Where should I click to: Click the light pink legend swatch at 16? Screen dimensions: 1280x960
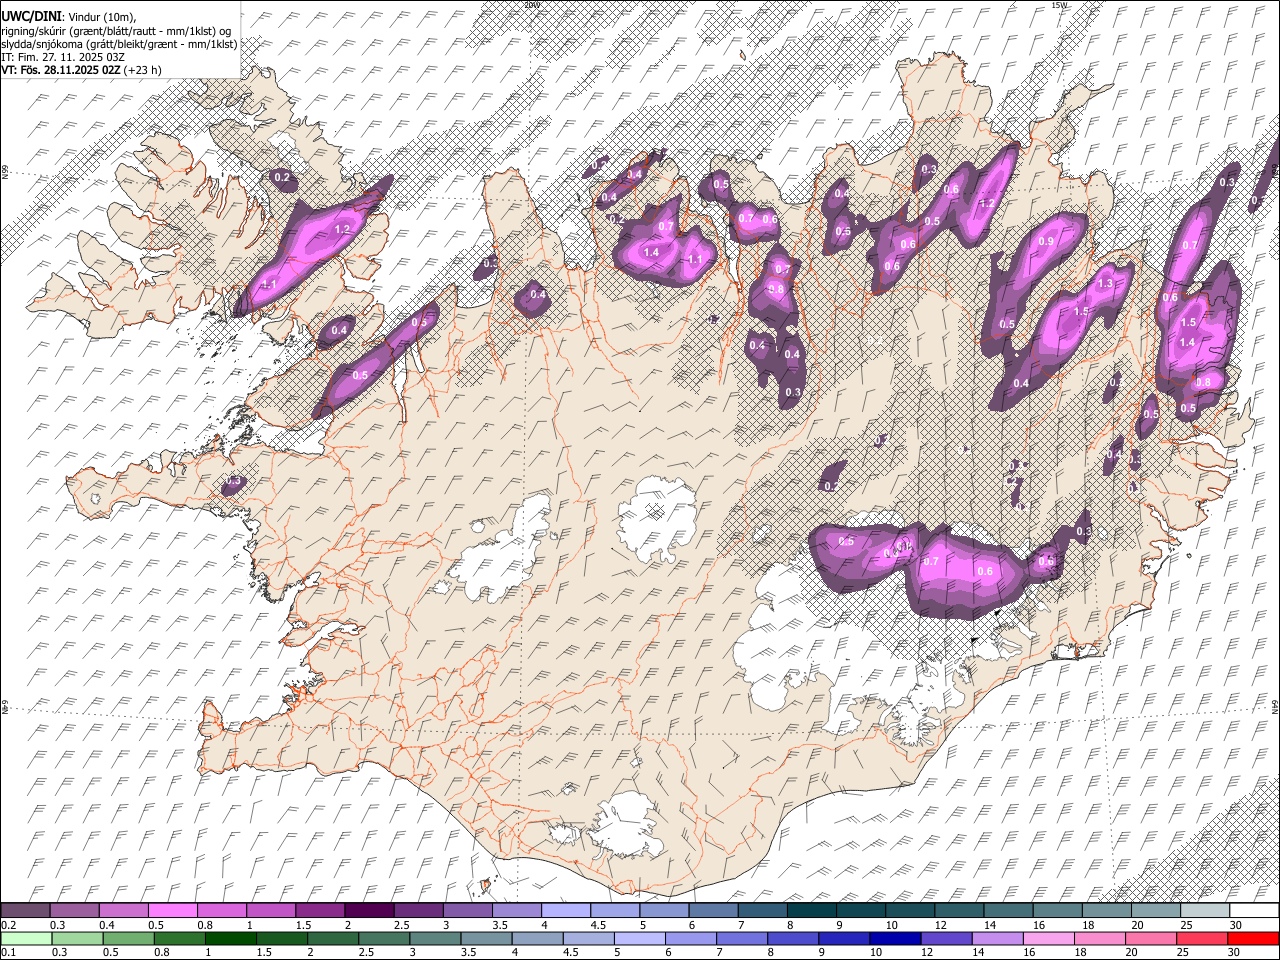1048,939
